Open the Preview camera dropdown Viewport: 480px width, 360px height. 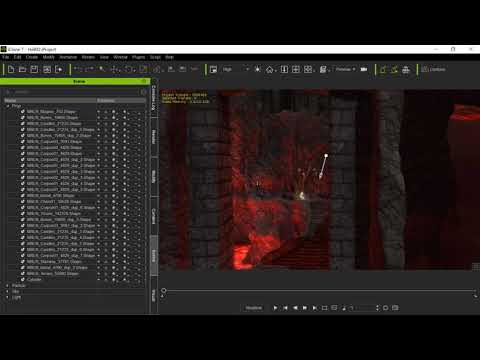345,69
